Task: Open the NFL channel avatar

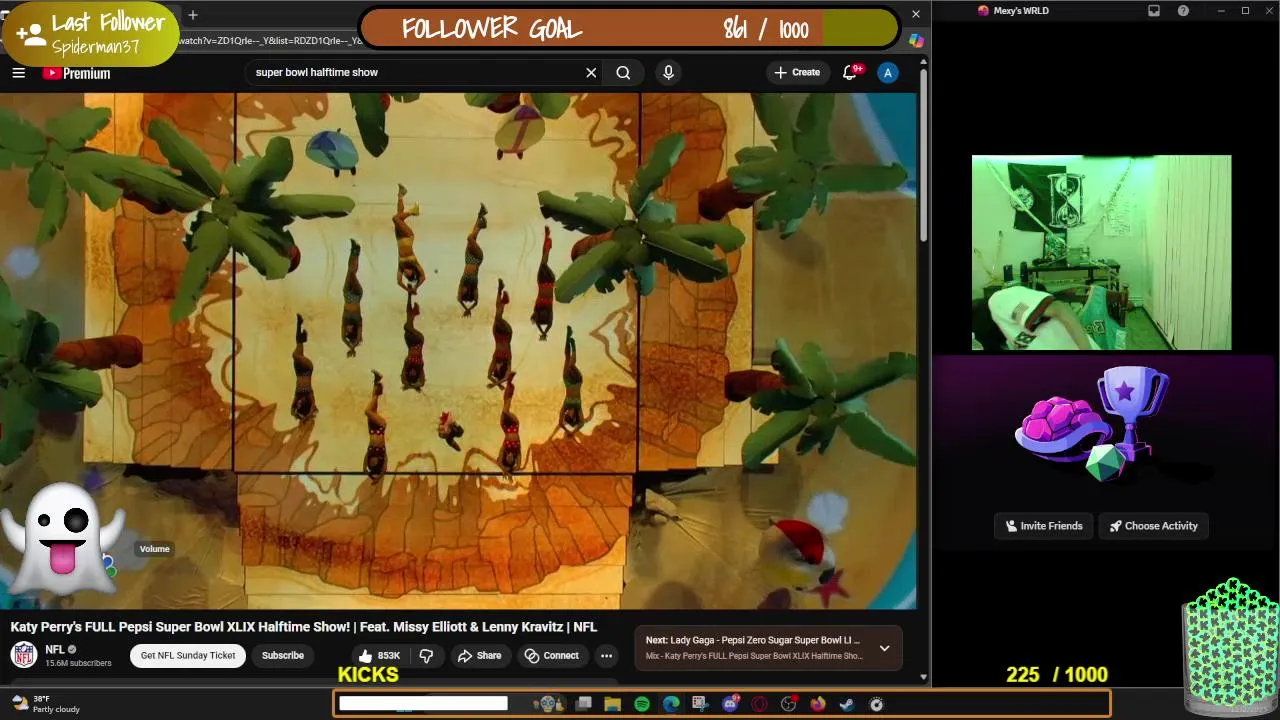Action: point(24,655)
